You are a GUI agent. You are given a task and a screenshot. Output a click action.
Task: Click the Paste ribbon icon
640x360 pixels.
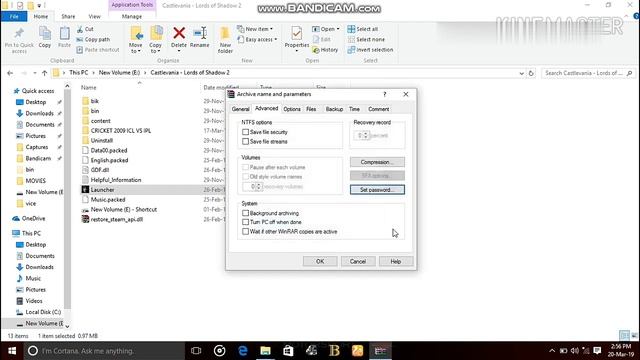(64, 33)
